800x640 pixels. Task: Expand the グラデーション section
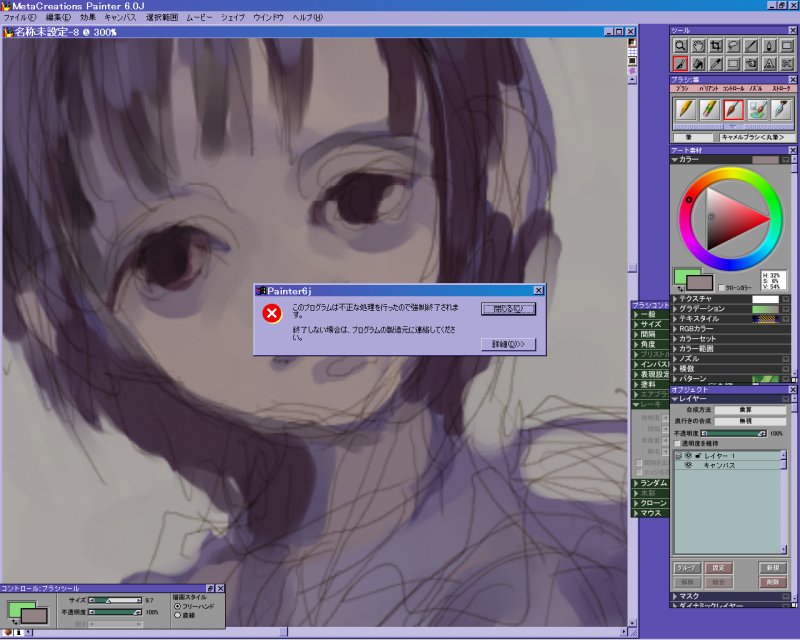pos(675,309)
